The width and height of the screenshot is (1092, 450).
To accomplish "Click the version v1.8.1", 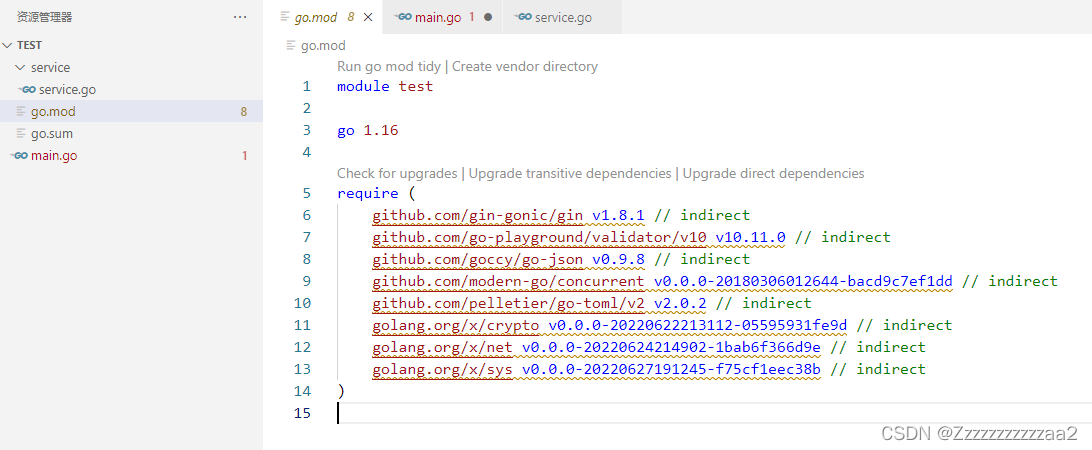I will pyautogui.click(x=618, y=215).
